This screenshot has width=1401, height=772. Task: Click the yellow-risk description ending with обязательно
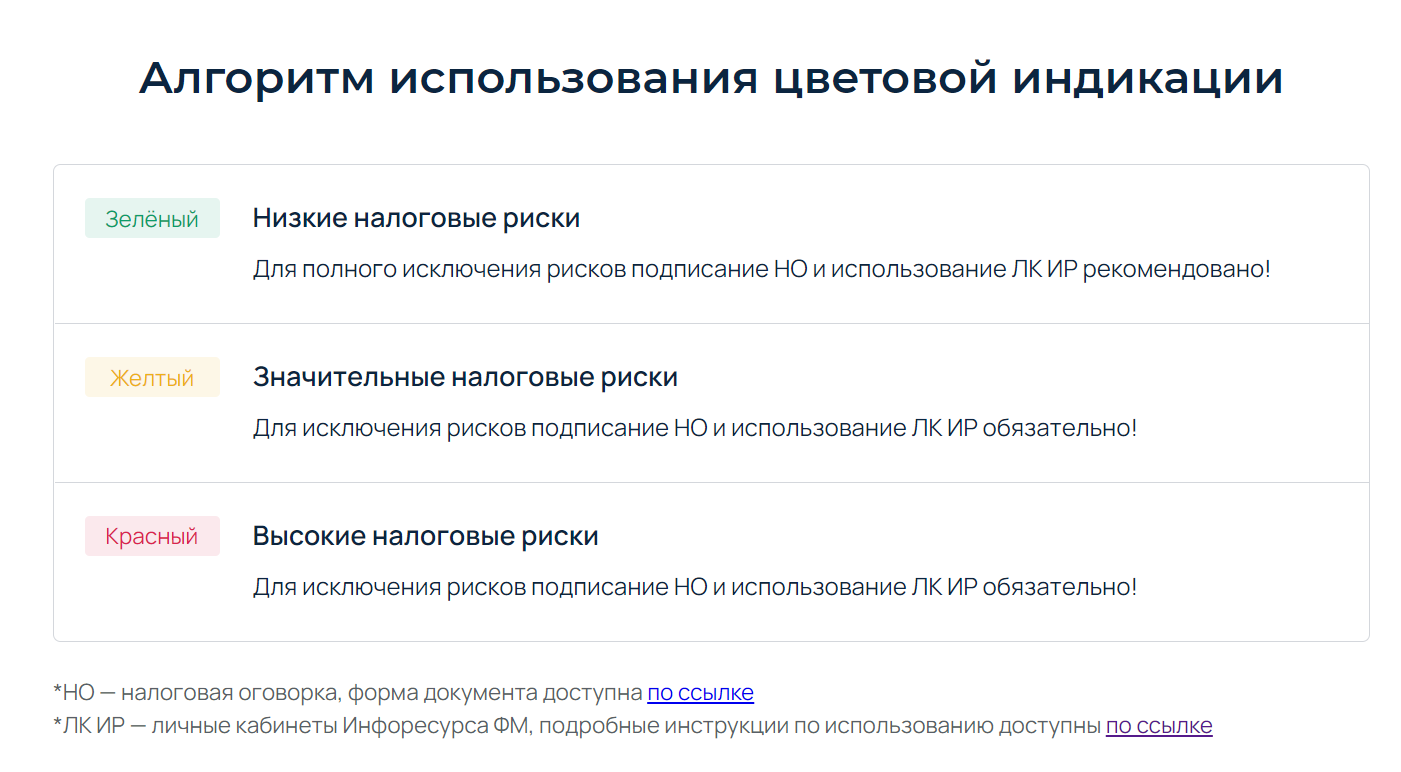pyautogui.click(x=695, y=428)
